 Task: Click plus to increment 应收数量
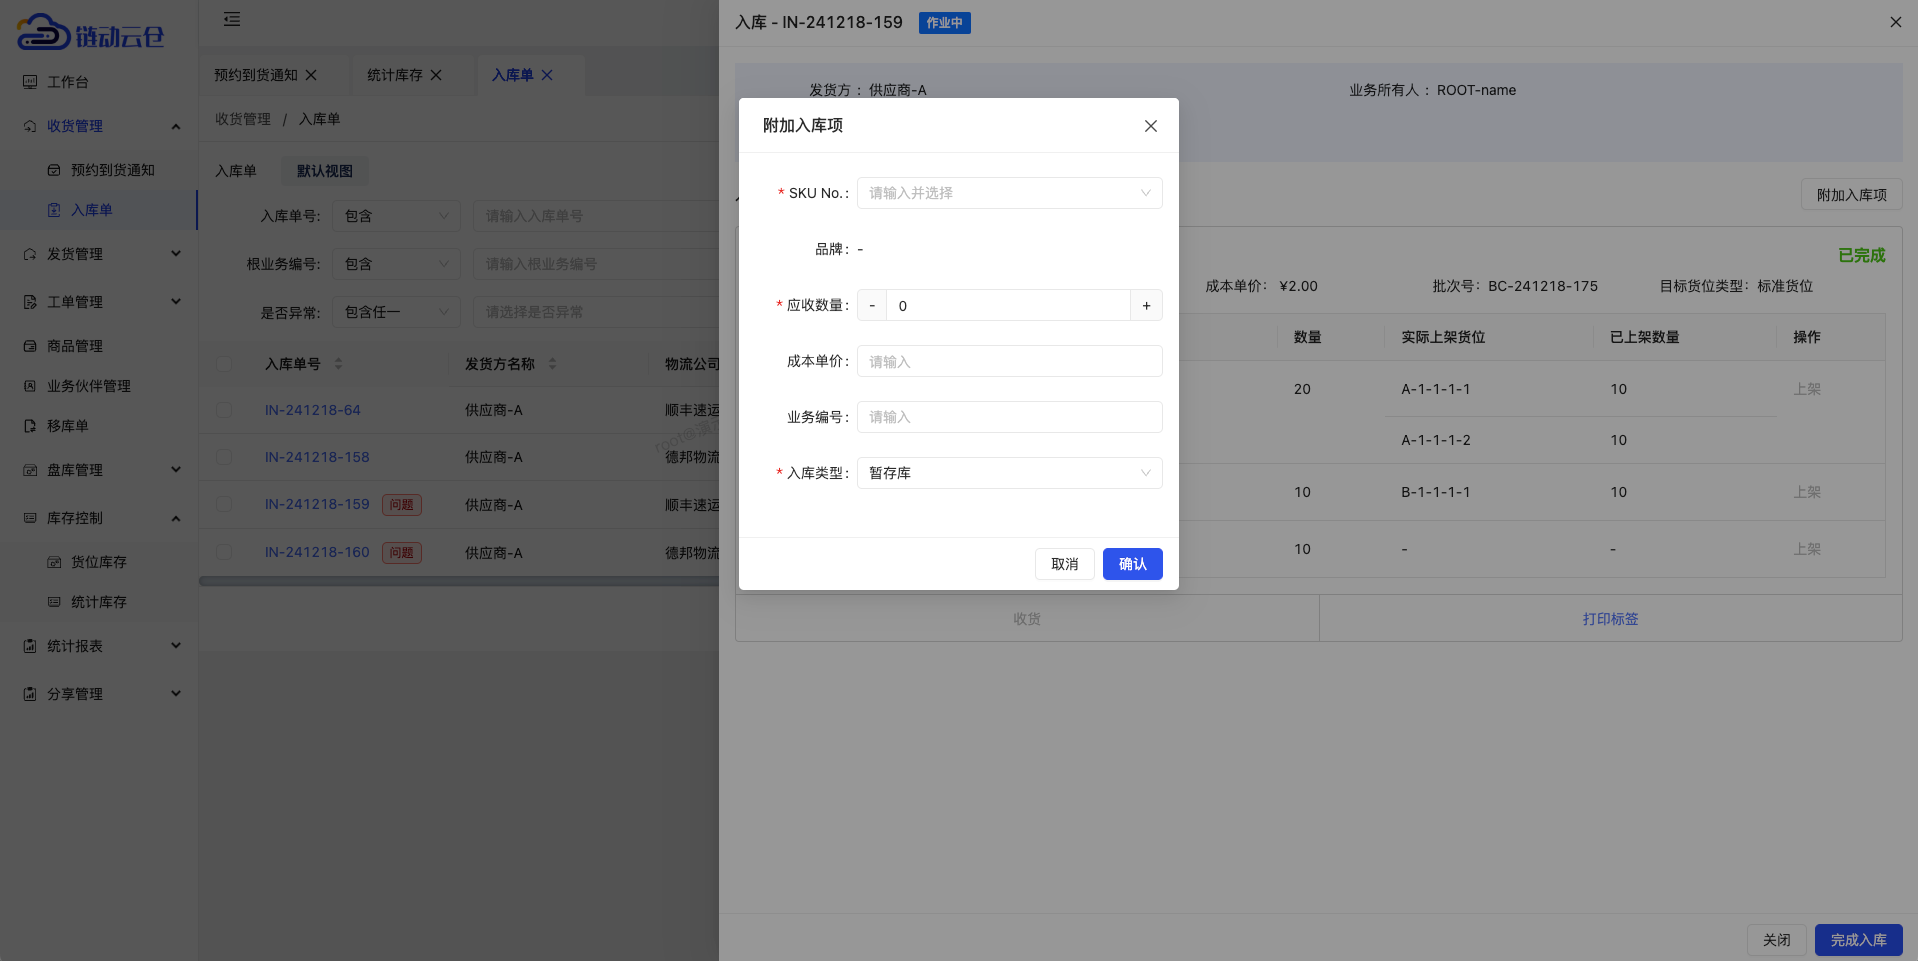tap(1146, 305)
